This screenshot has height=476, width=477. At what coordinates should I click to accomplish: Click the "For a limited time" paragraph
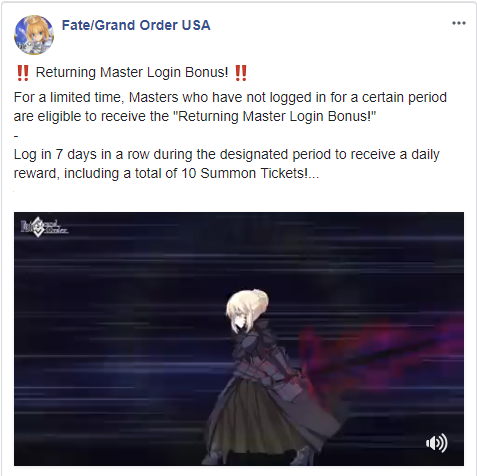point(230,107)
